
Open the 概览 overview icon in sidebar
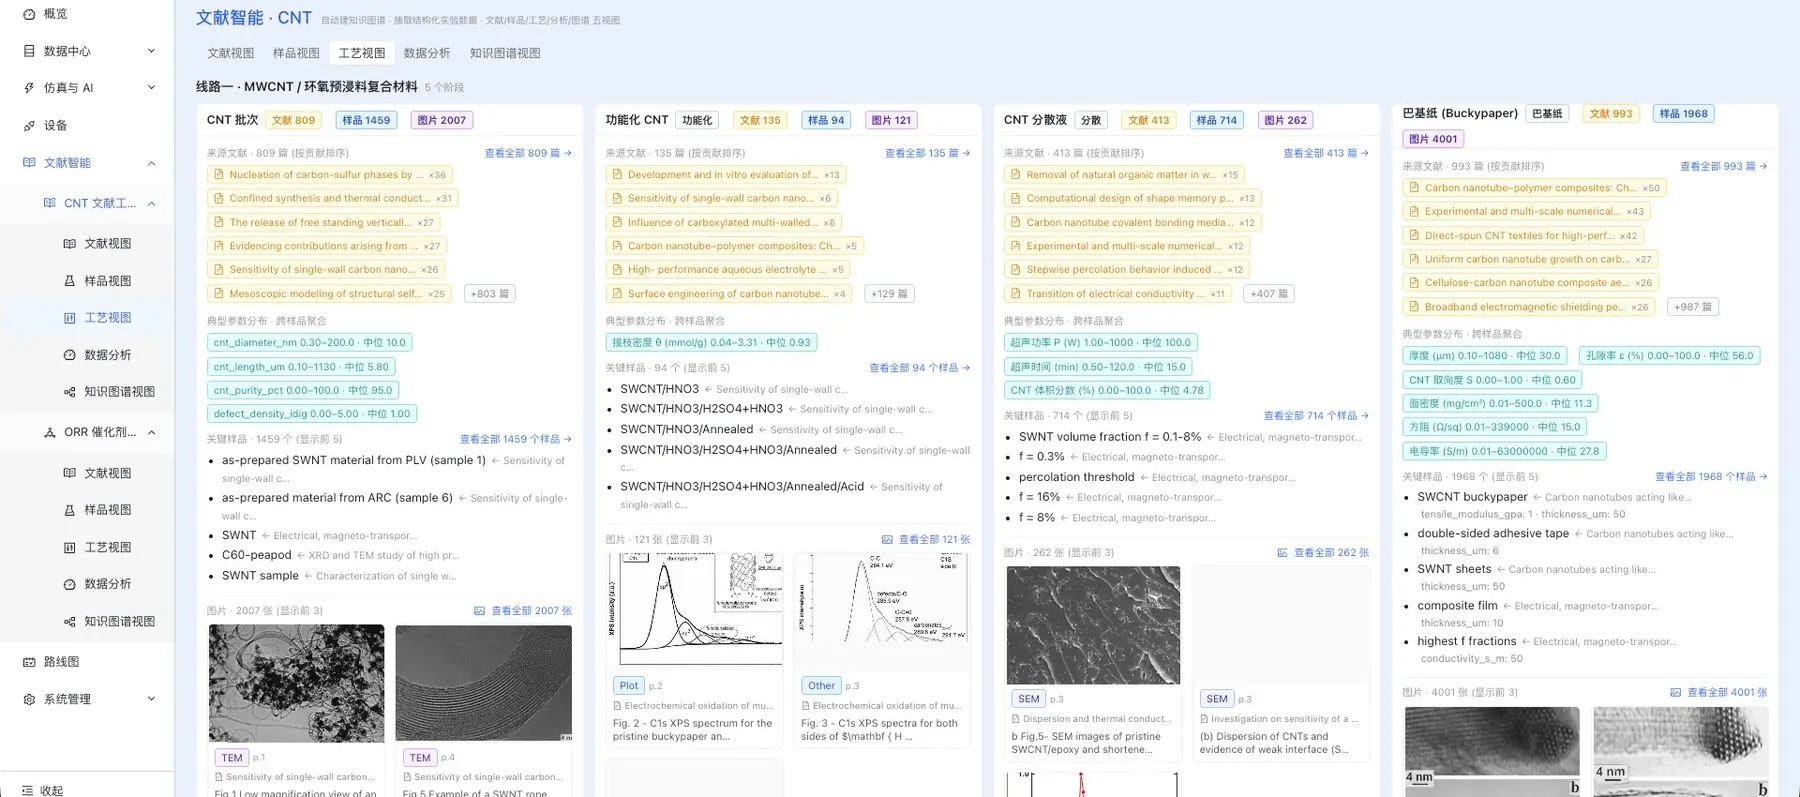(x=29, y=14)
